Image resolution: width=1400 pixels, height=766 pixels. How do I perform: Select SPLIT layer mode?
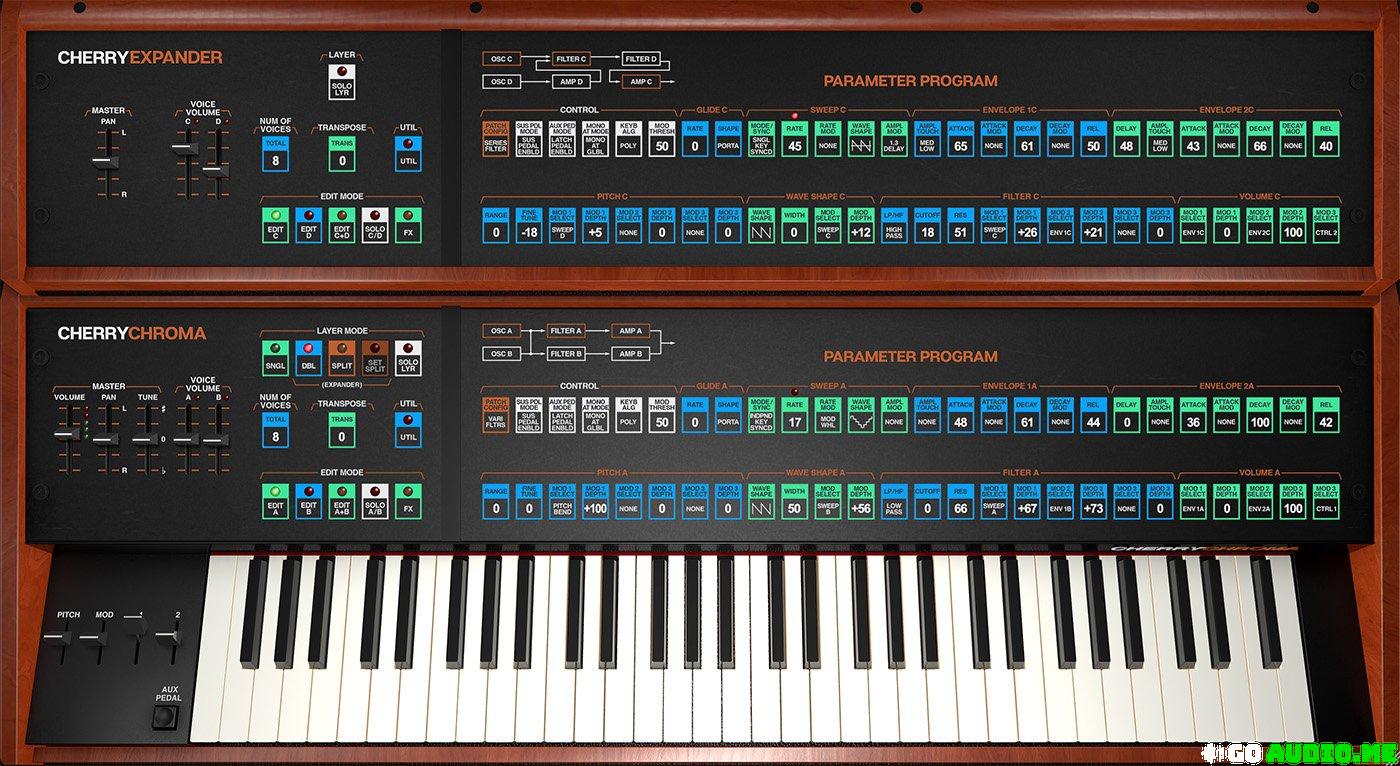click(x=342, y=358)
